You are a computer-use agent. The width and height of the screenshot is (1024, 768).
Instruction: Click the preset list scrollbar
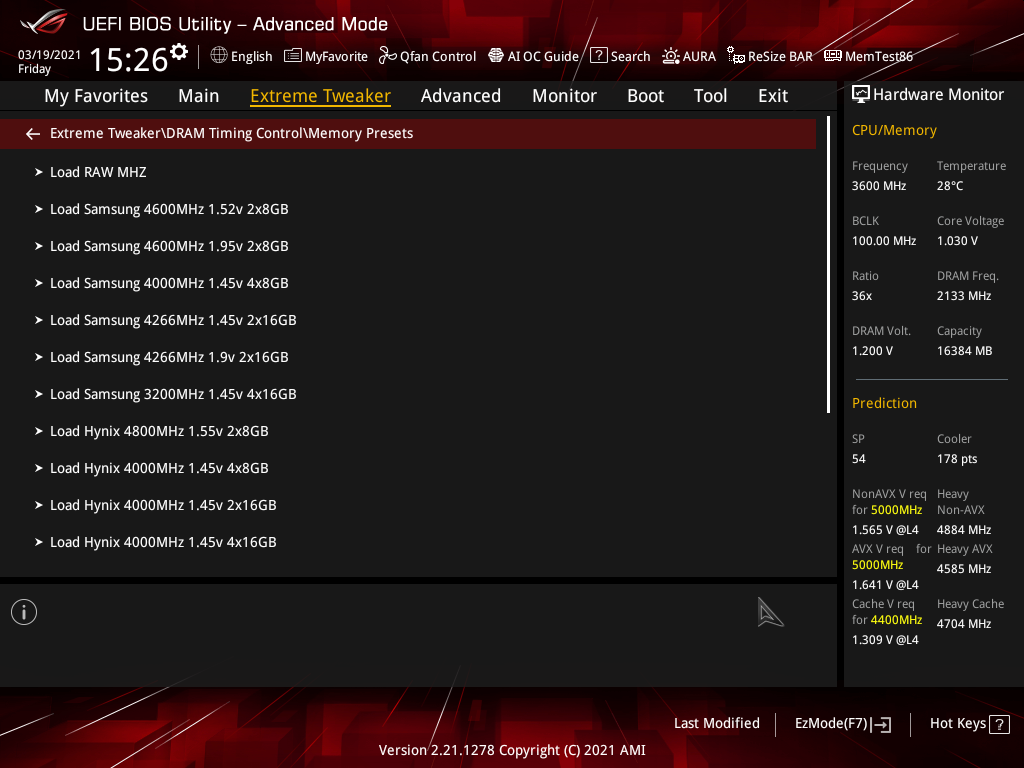pyautogui.click(x=828, y=264)
